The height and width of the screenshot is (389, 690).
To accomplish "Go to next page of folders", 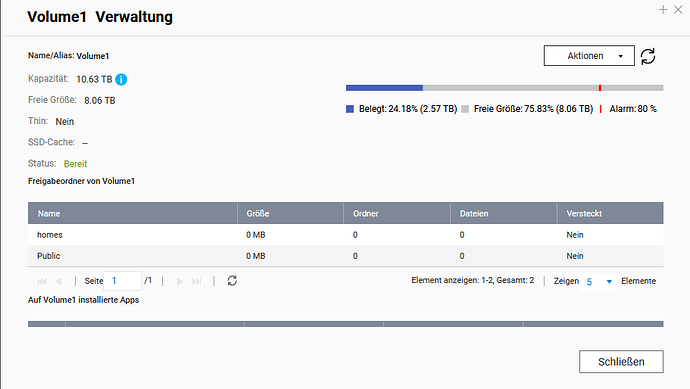I will pos(180,281).
